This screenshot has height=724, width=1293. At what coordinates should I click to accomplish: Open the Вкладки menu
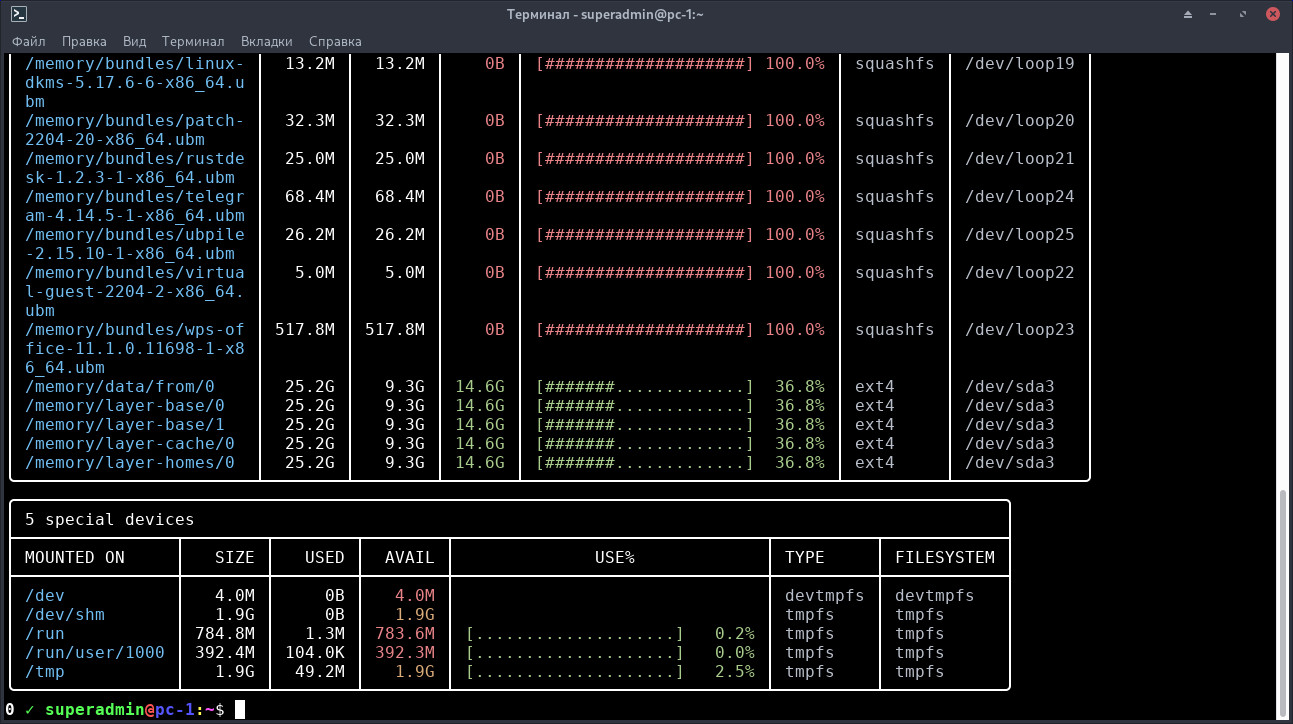point(267,41)
